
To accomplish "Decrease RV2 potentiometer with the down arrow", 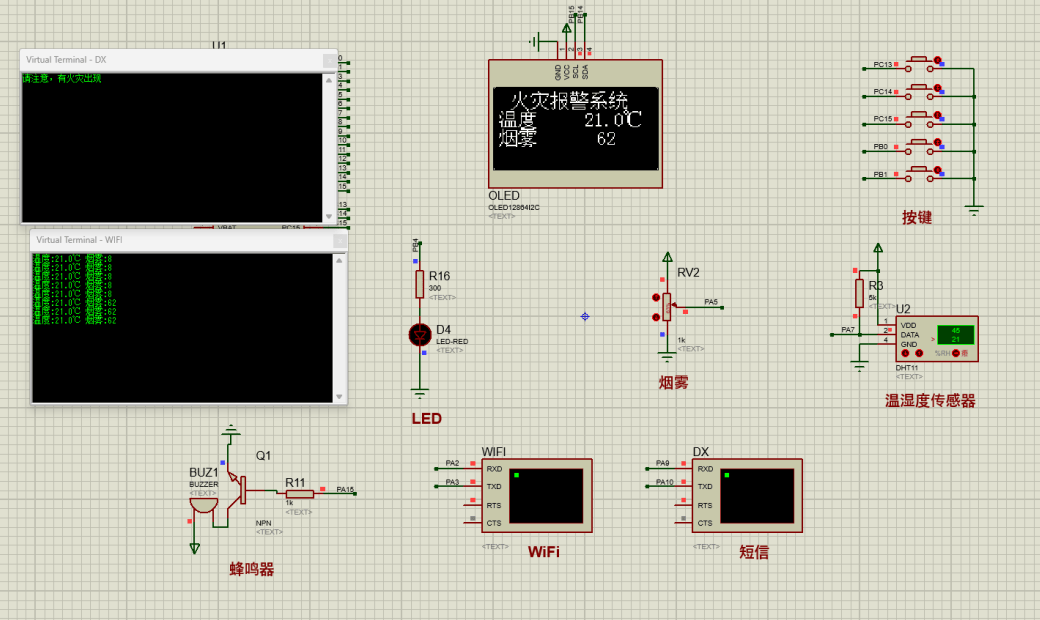I will pos(655,317).
